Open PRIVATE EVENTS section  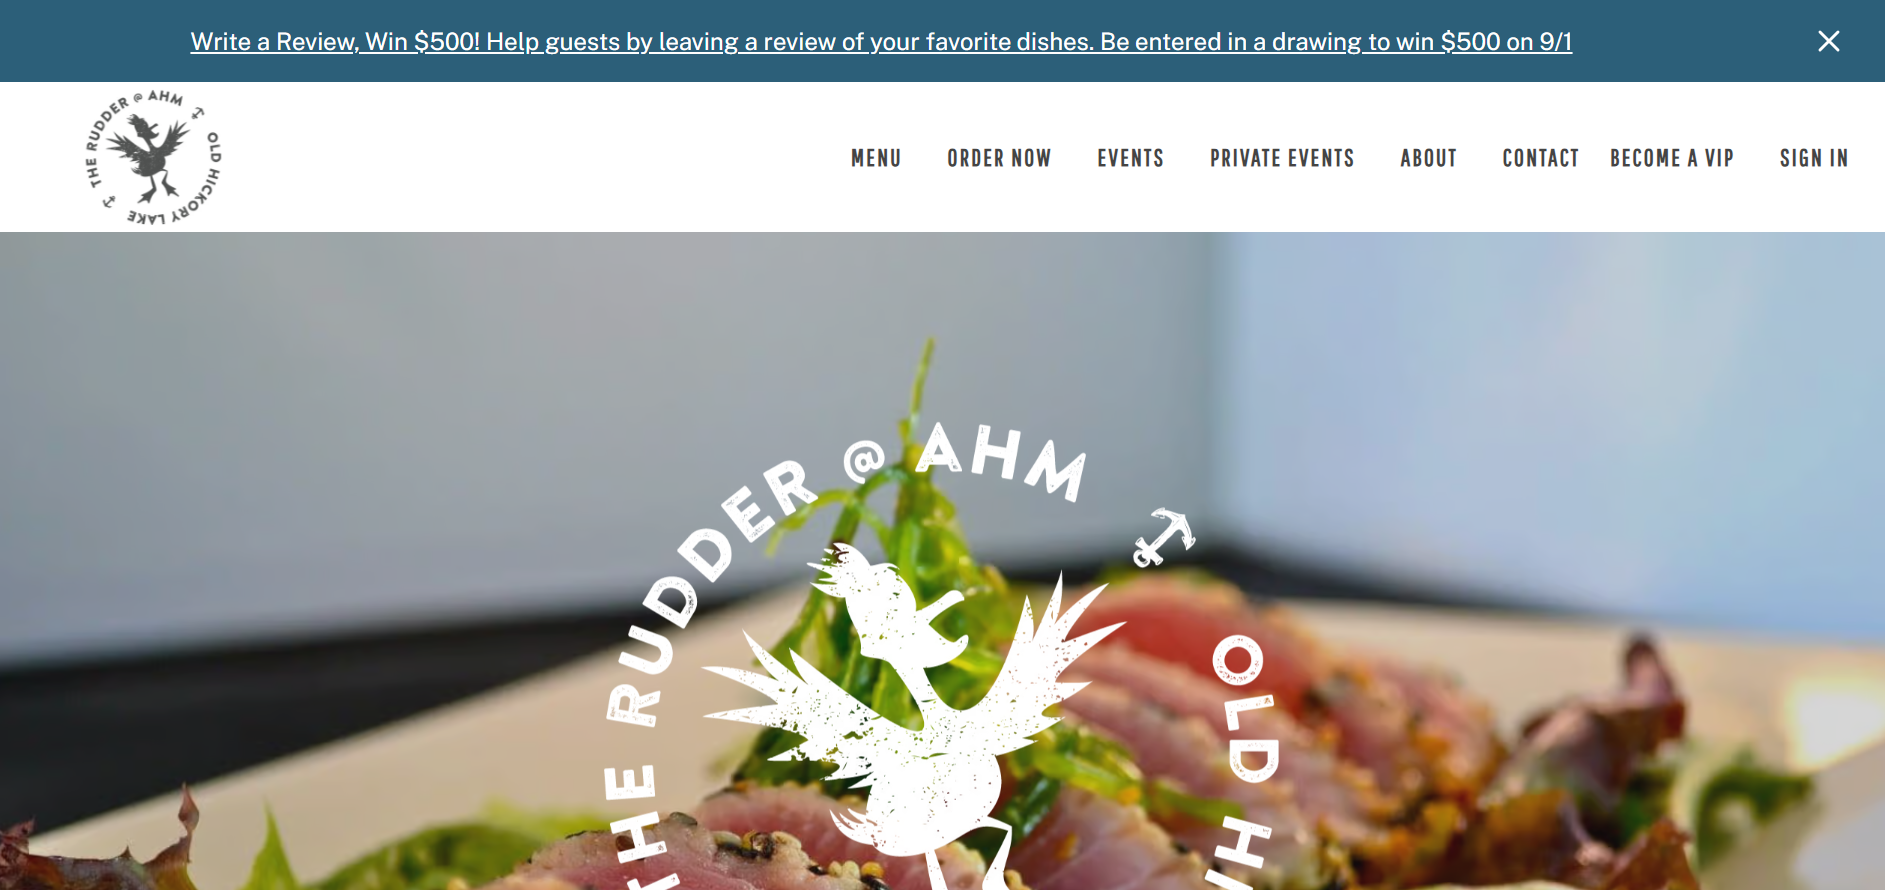pos(1282,158)
